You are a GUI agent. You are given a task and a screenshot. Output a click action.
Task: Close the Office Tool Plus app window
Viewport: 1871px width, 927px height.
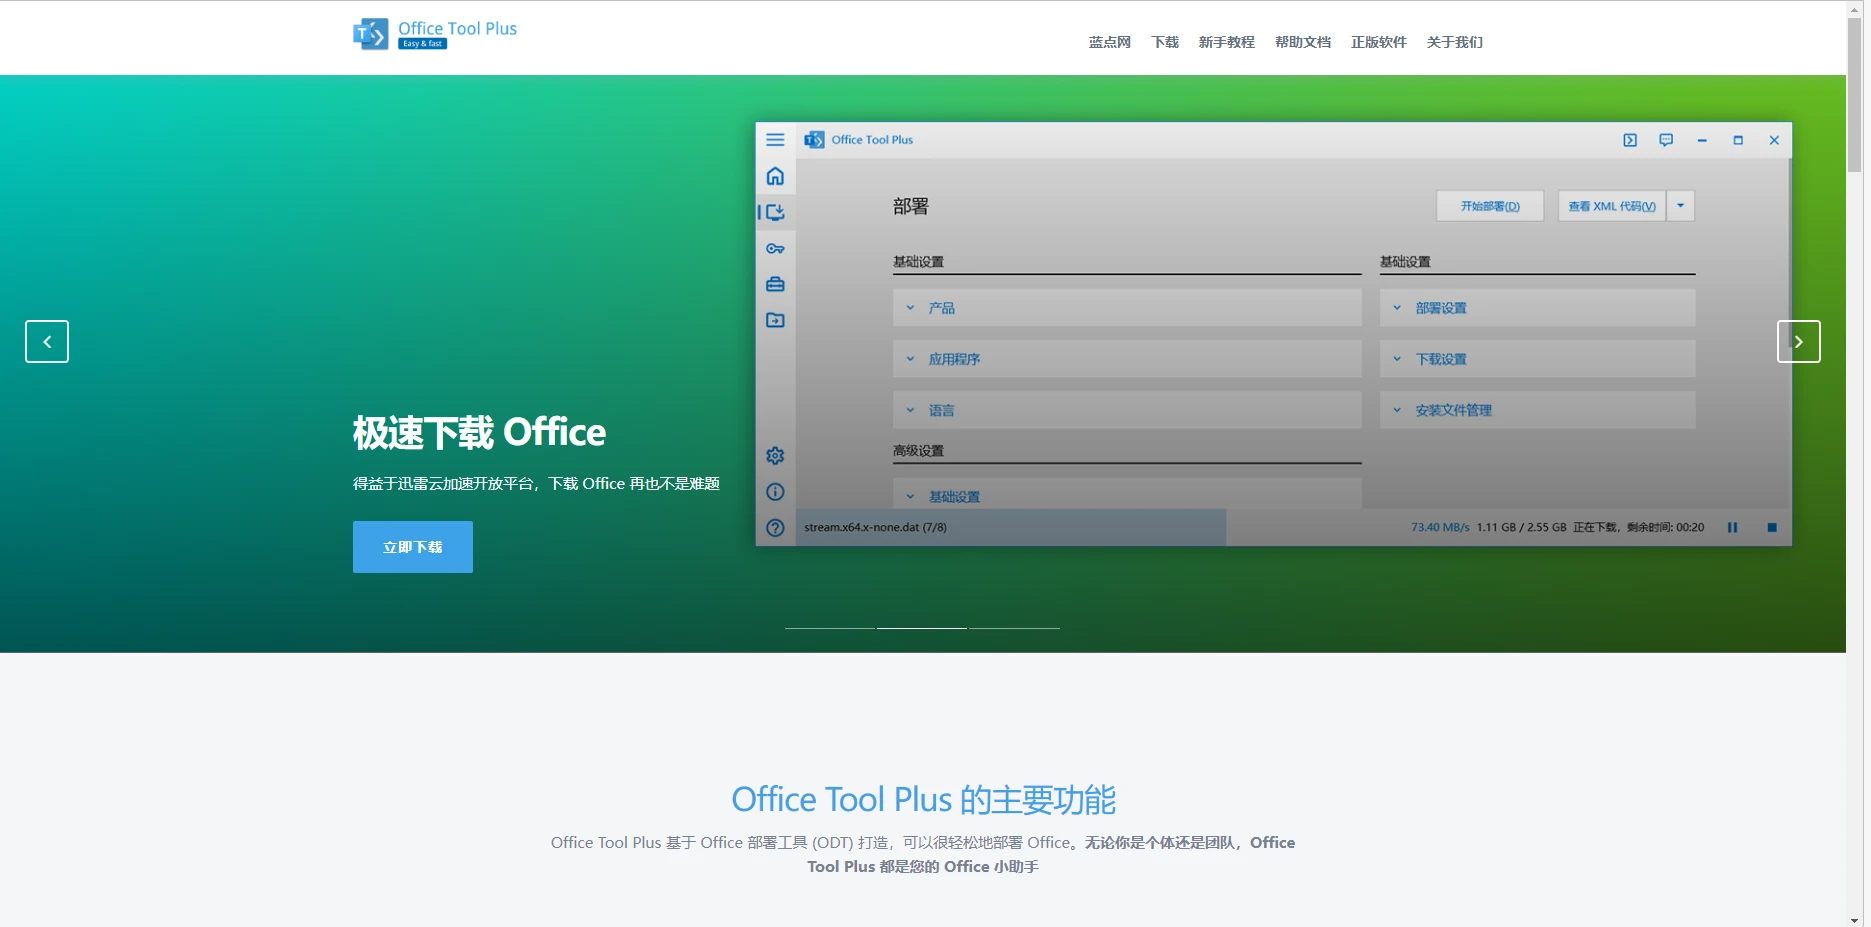[1774, 140]
